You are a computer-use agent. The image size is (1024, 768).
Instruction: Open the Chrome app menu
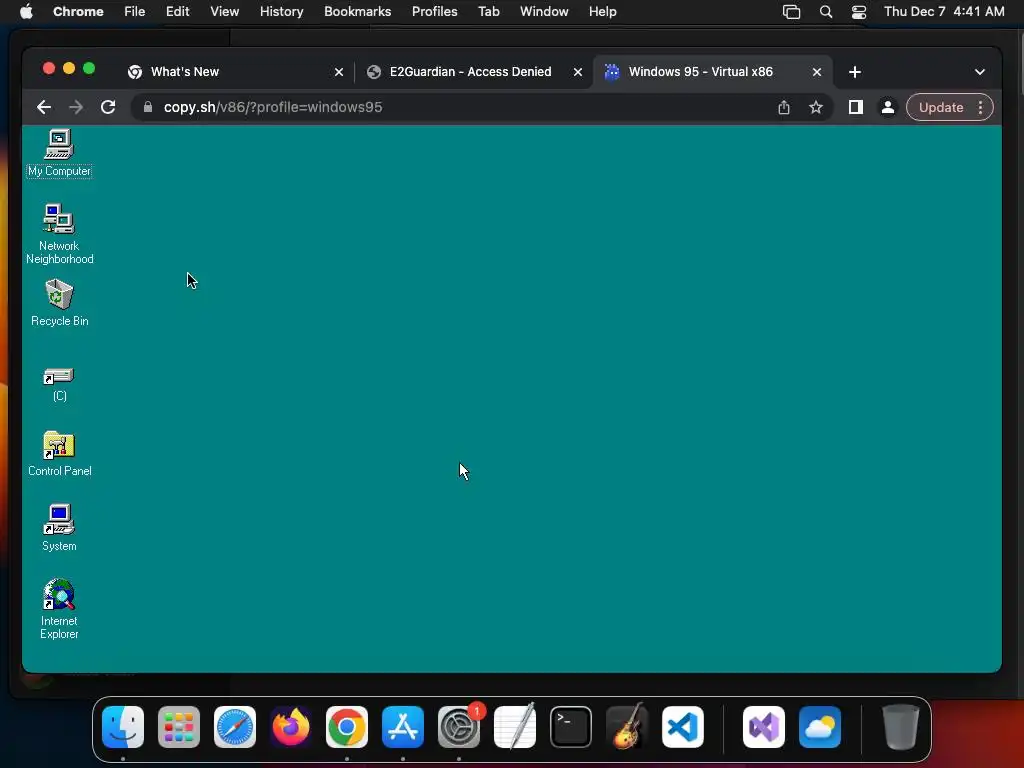click(x=78, y=11)
